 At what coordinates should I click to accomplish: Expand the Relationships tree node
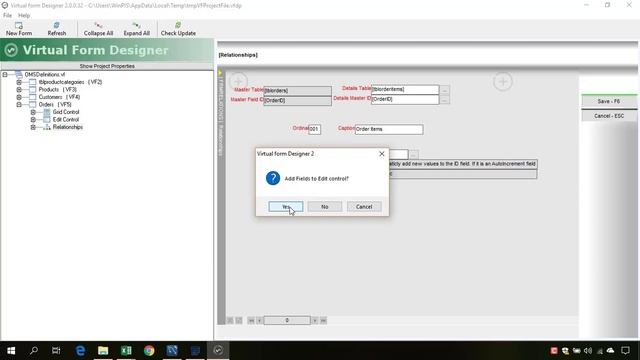click(x=33, y=127)
